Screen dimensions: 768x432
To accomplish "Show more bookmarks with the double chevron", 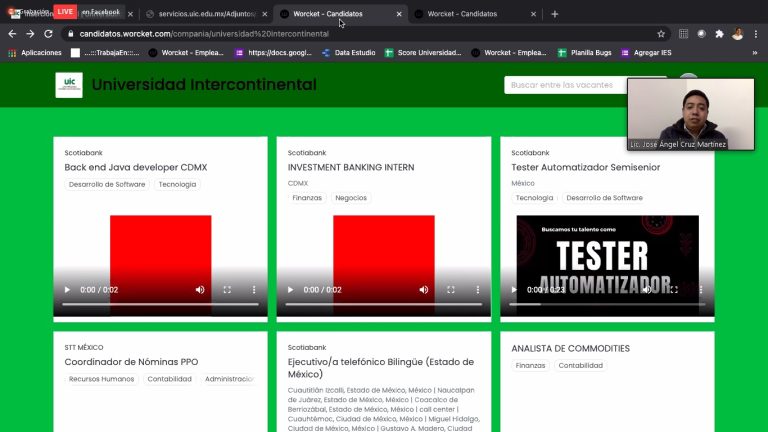I will pyautogui.click(x=755, y=53).
